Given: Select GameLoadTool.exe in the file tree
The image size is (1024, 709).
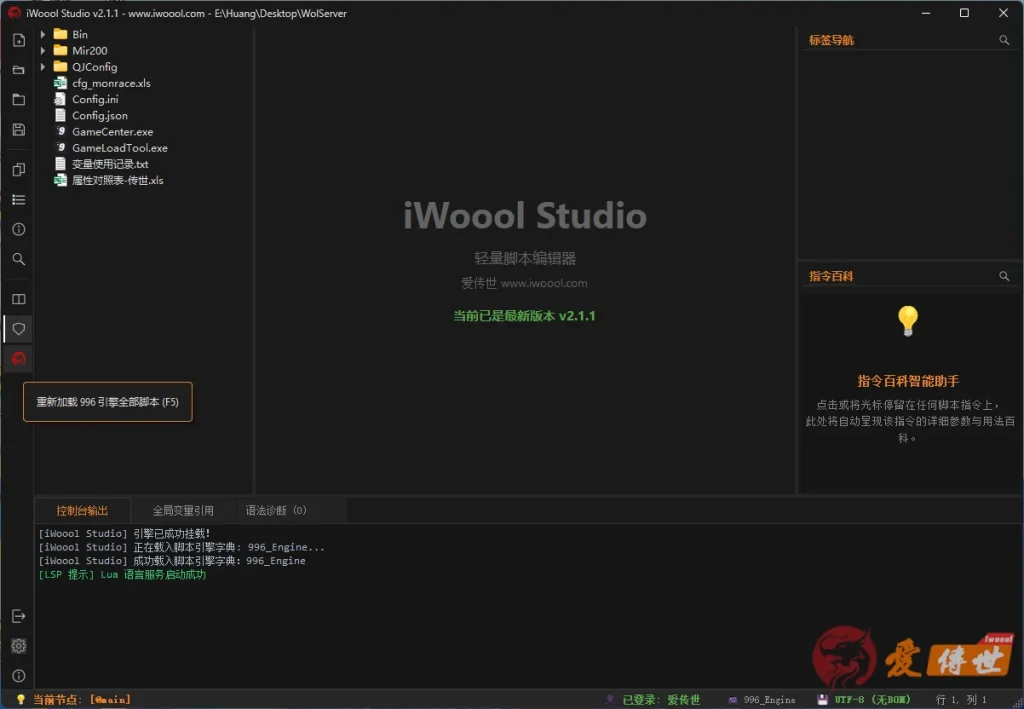Looking at the screenshot, I should click(120, 148).
